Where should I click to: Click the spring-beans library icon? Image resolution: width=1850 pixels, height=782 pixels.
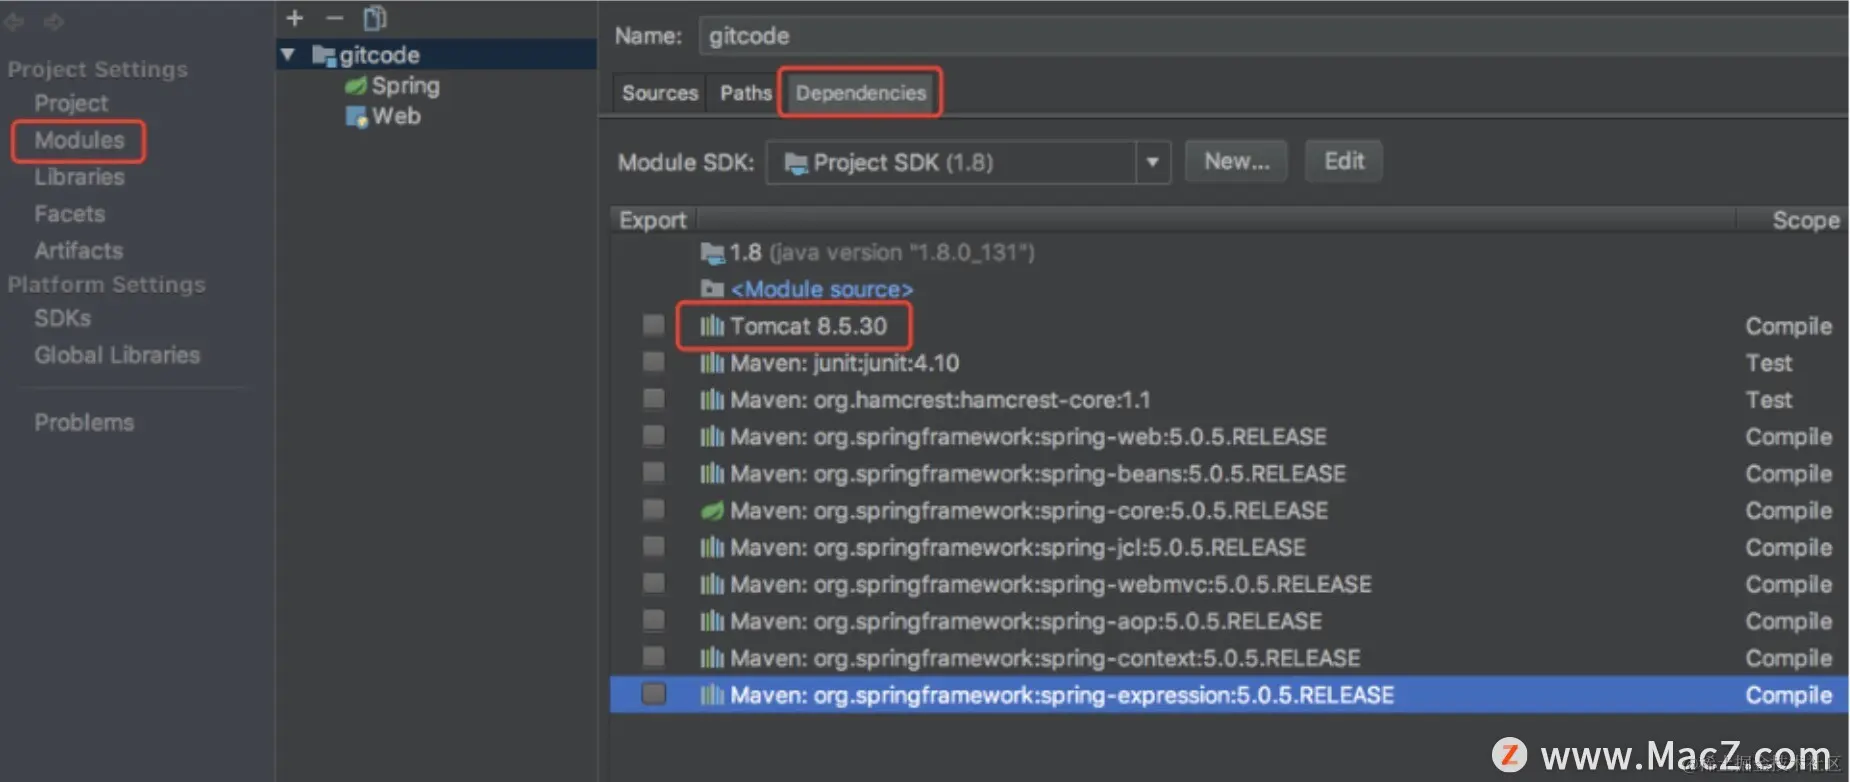(x=712, y=474)
